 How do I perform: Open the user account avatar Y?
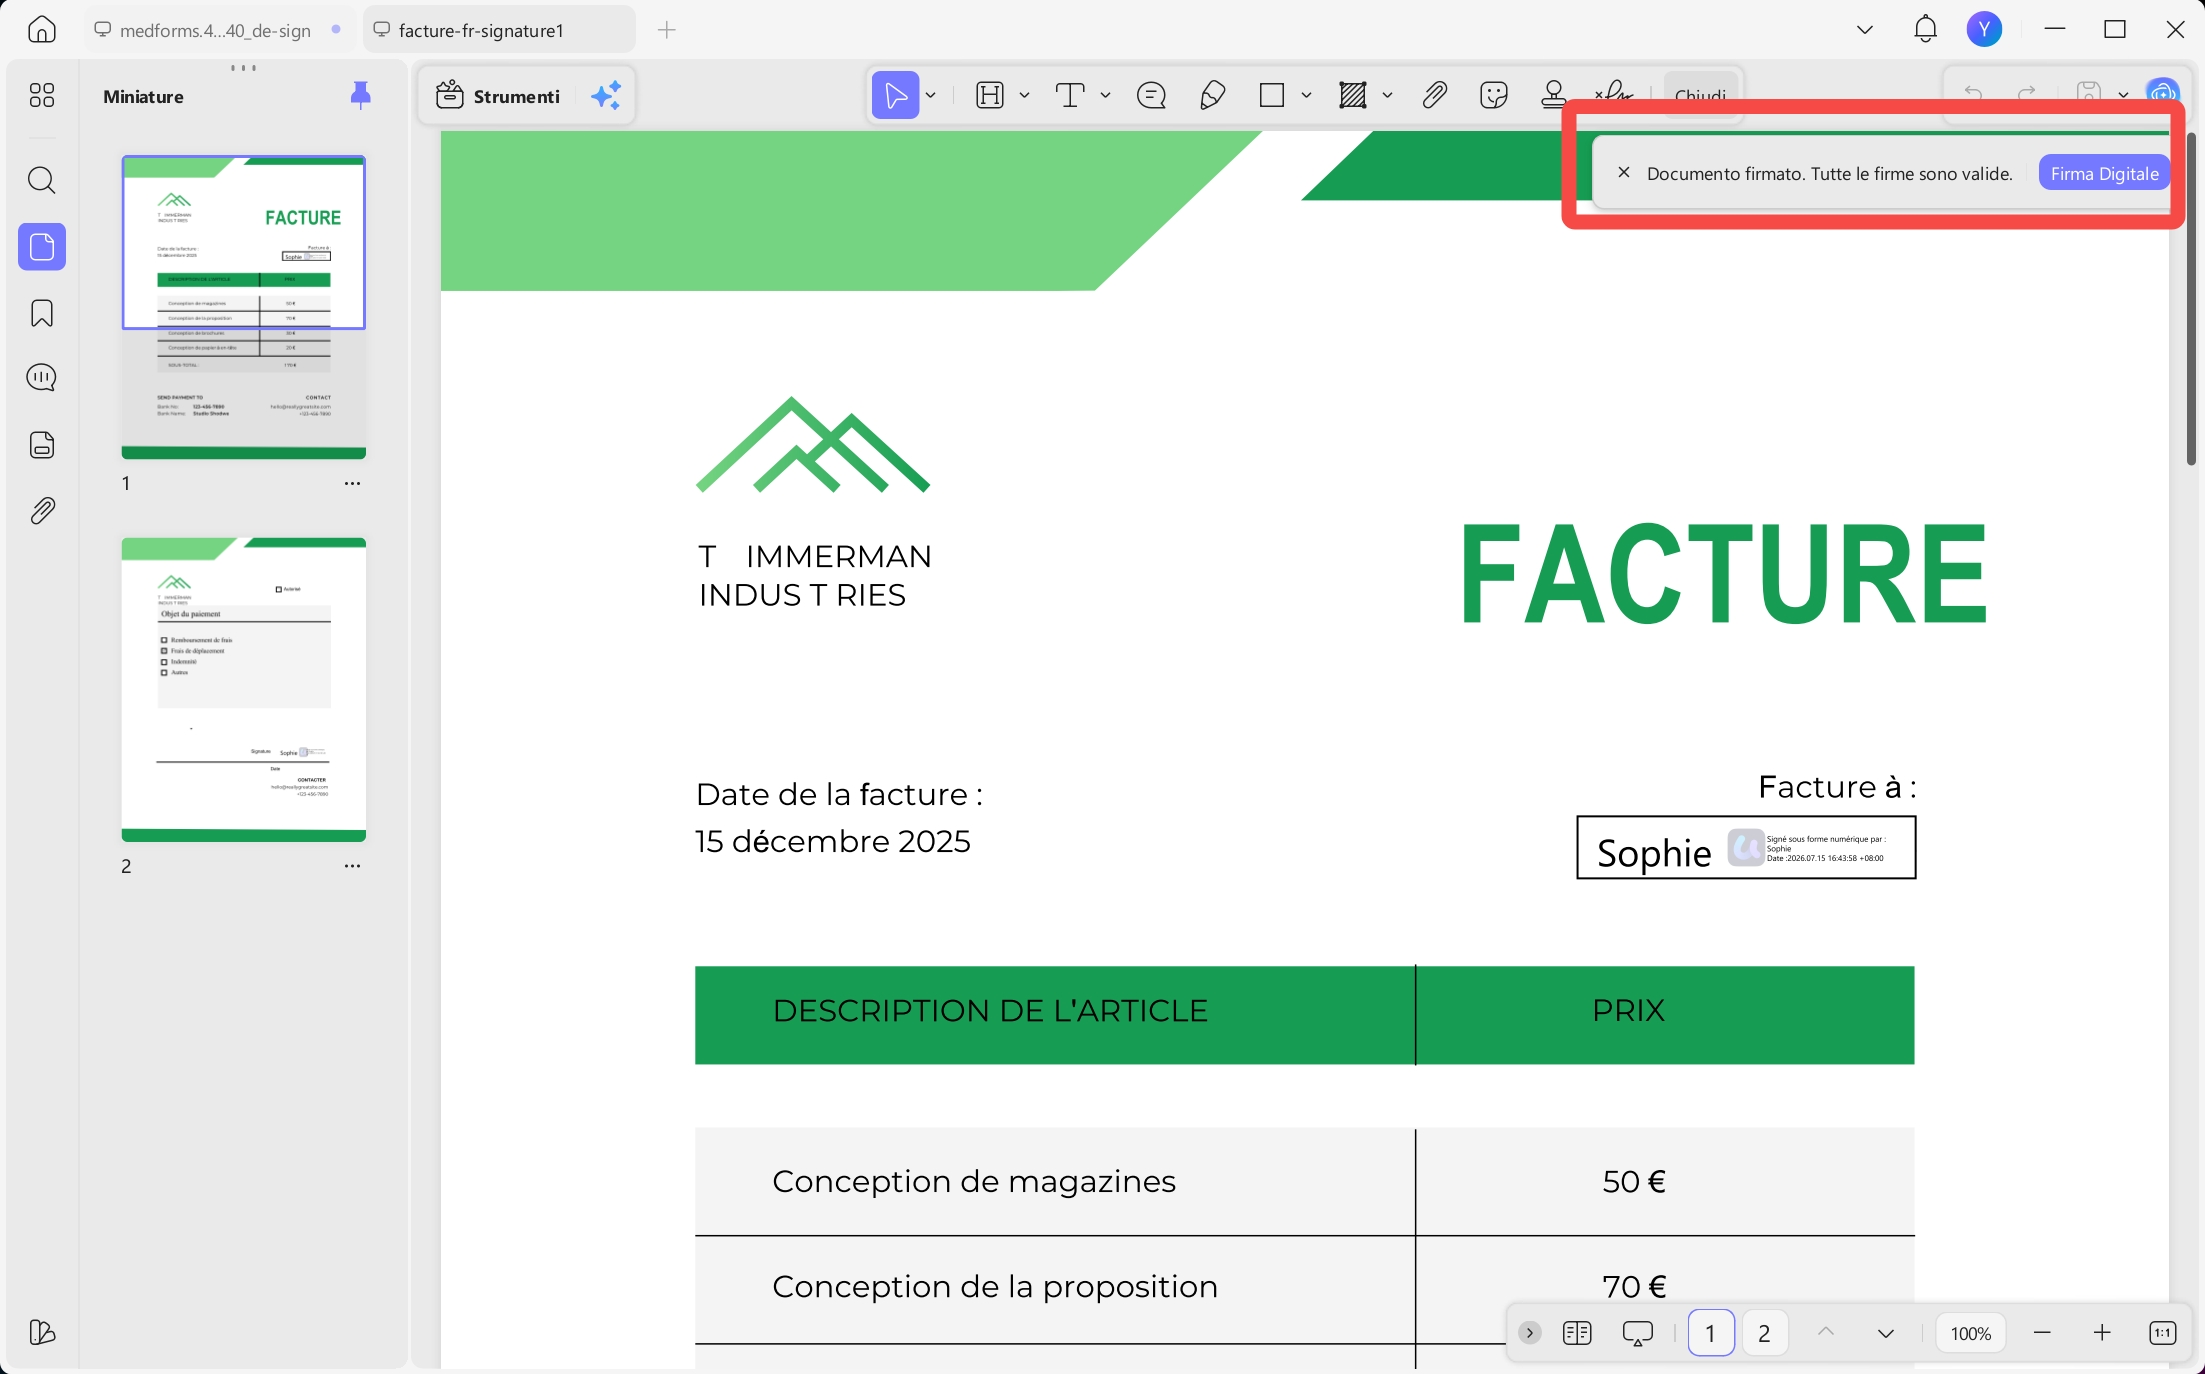click(1984, 30)
